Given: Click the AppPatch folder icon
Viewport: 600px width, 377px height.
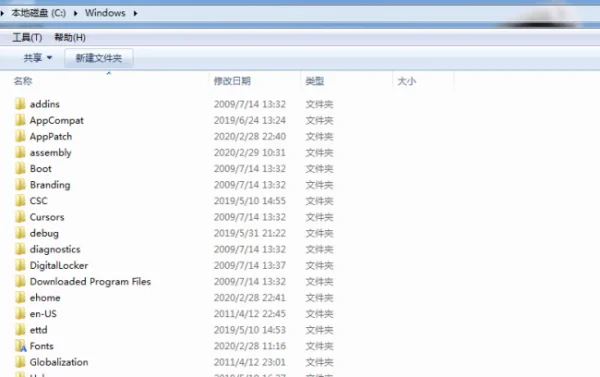Looking at the screenshot, I should coord(20,136).
